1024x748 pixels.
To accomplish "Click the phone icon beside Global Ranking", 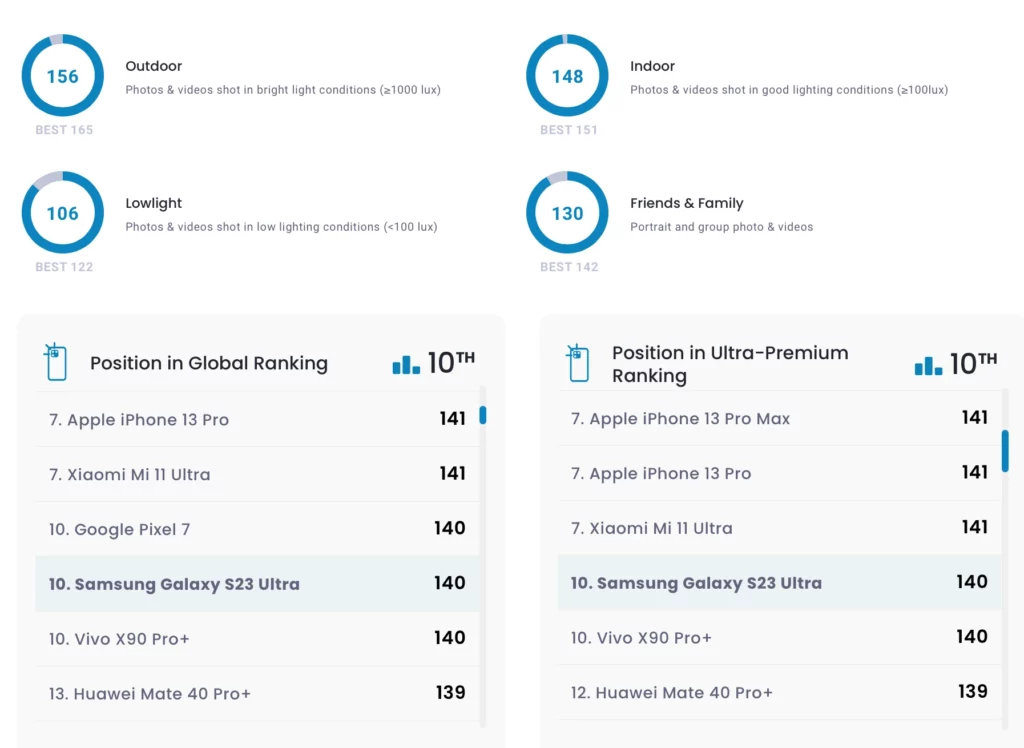I will click(x=56, y=361).
